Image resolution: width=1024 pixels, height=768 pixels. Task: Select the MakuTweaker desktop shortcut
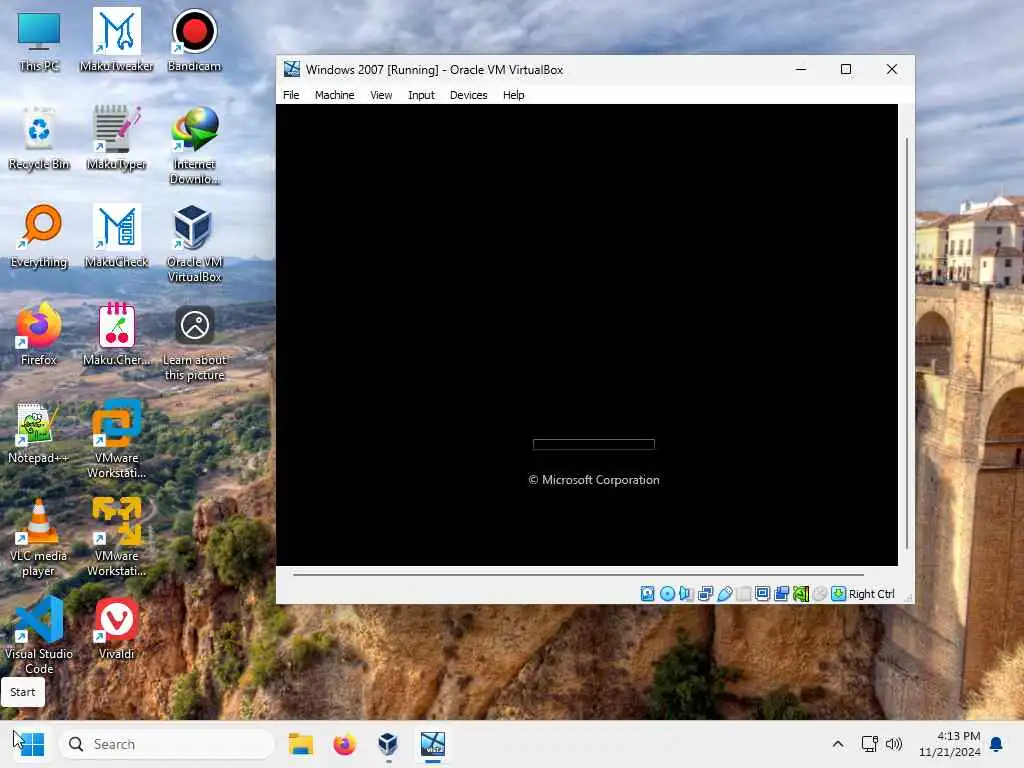116,41
